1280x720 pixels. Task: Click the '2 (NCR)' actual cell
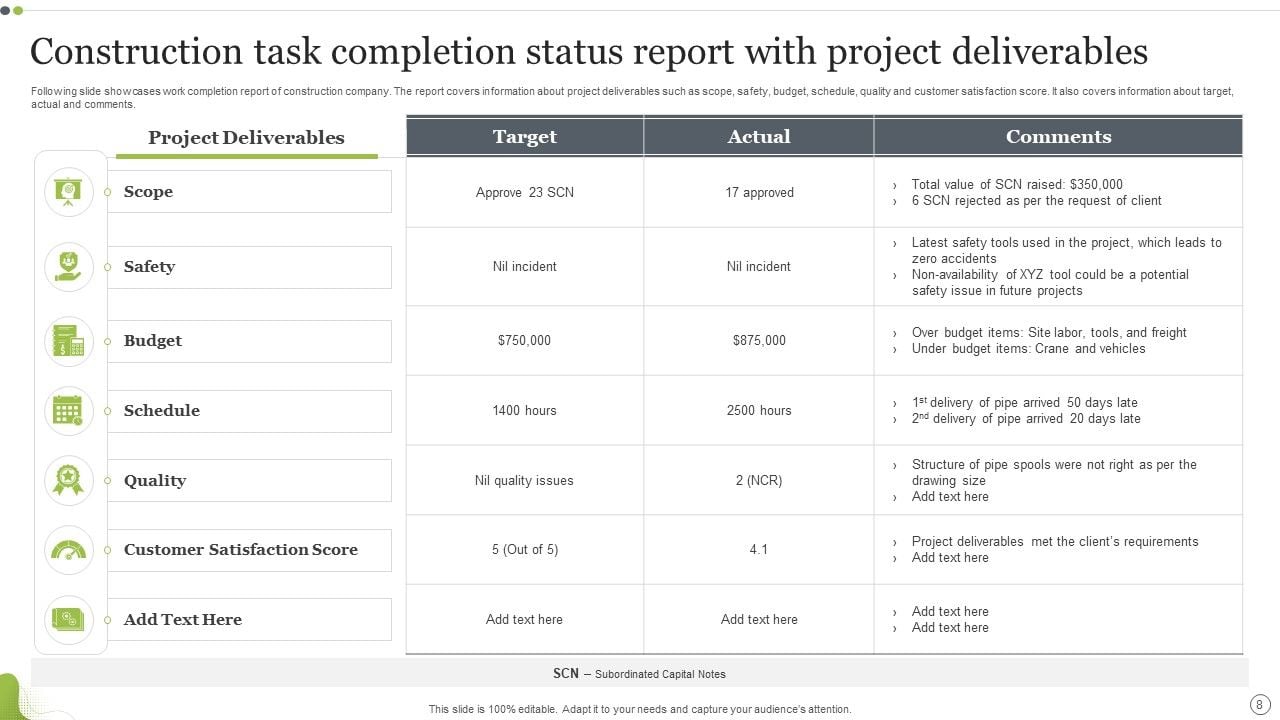[759, 480]
